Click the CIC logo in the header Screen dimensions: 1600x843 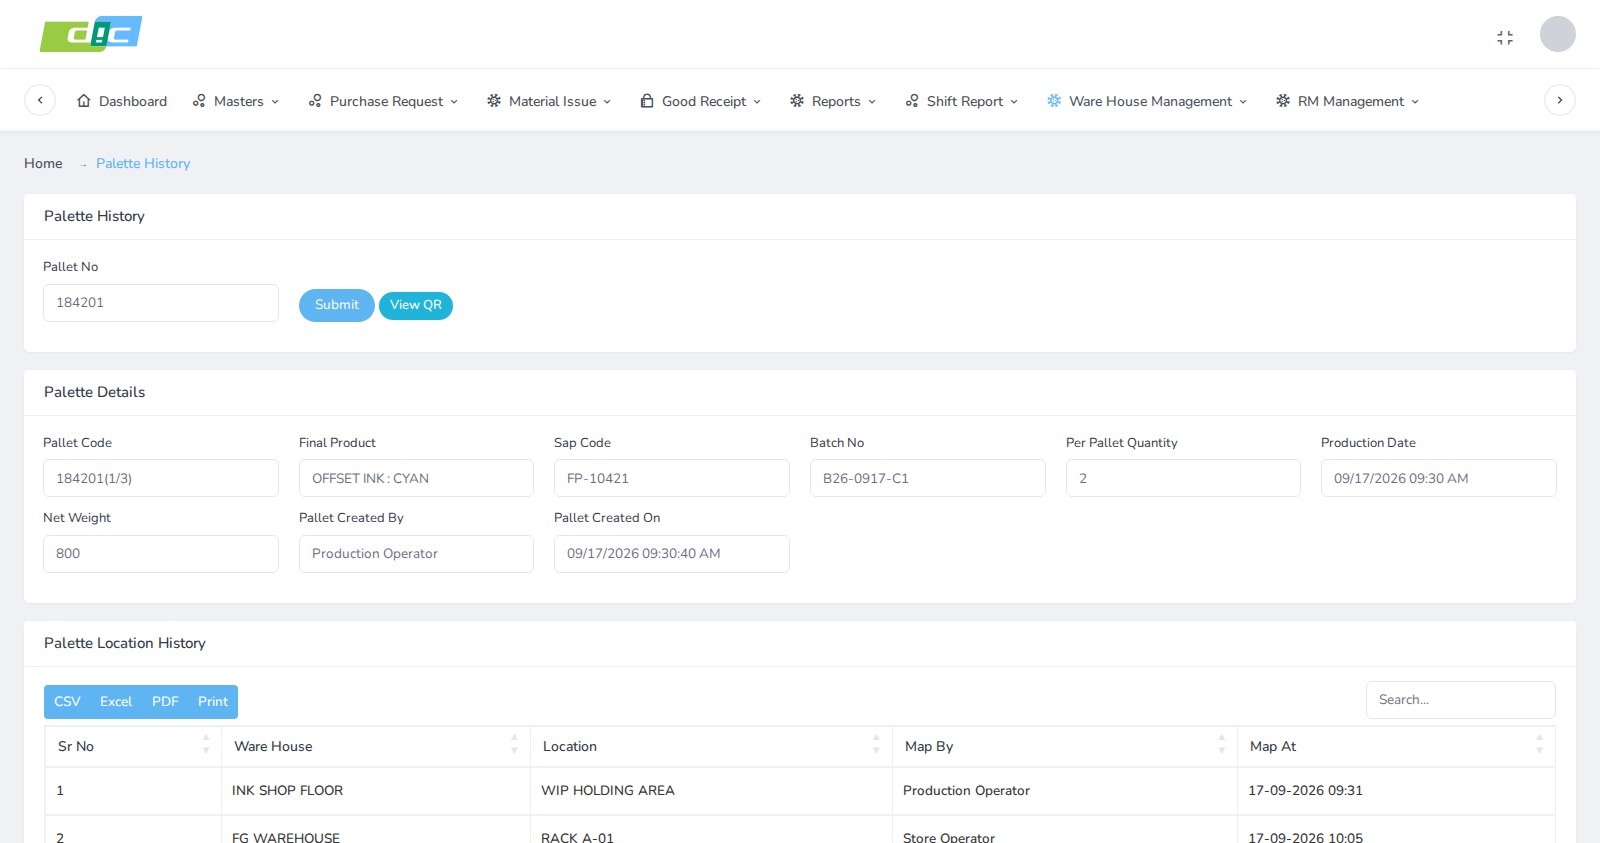click(x=91, y=34)
